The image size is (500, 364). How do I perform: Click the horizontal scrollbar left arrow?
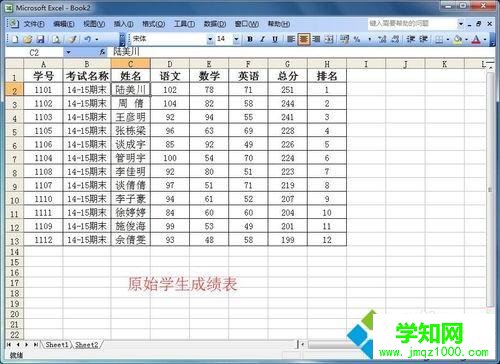coord(302,344)
